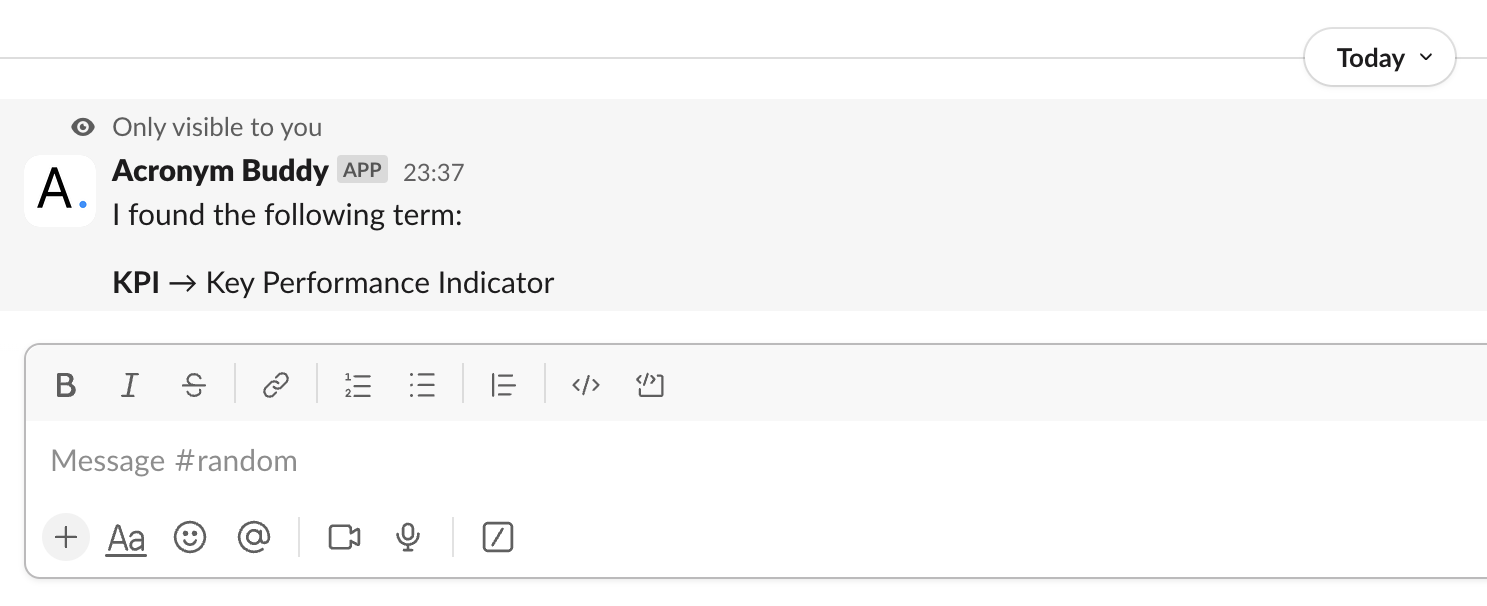Insert a code block
The height and width of the screenshot is (606, 1487).
(650, 385)
